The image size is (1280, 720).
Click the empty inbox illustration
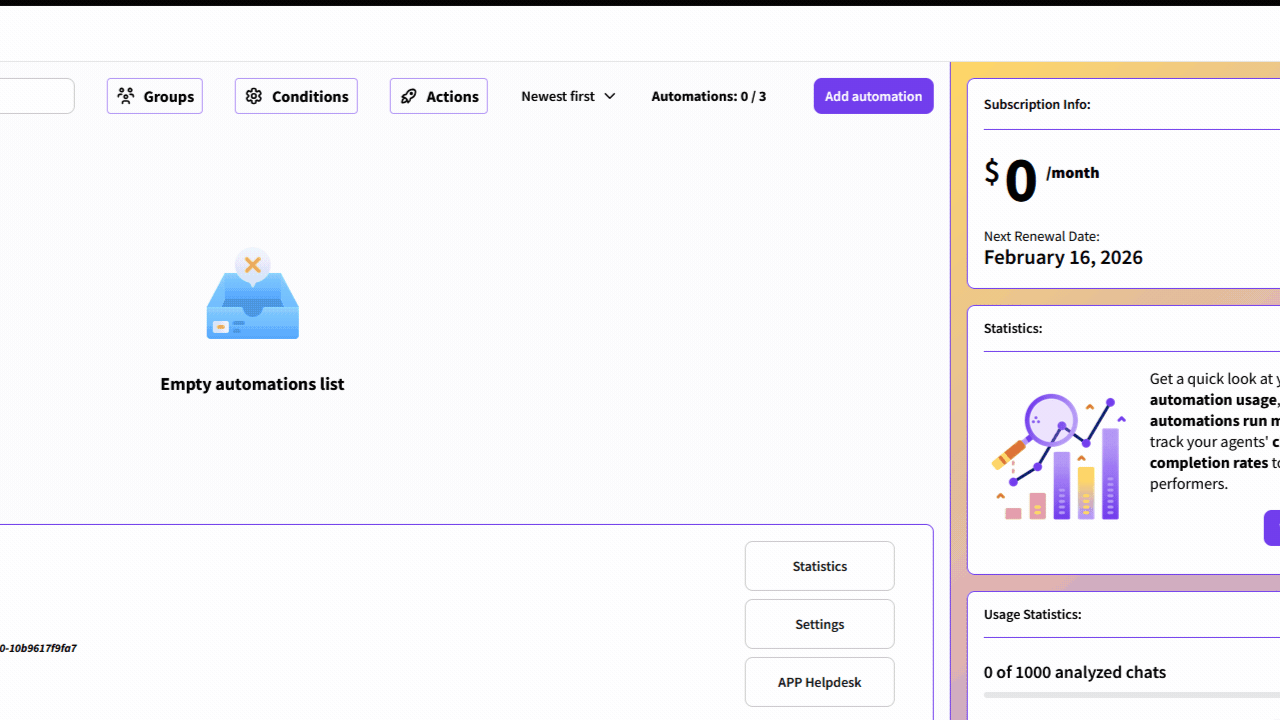click(x=252, y=295)
